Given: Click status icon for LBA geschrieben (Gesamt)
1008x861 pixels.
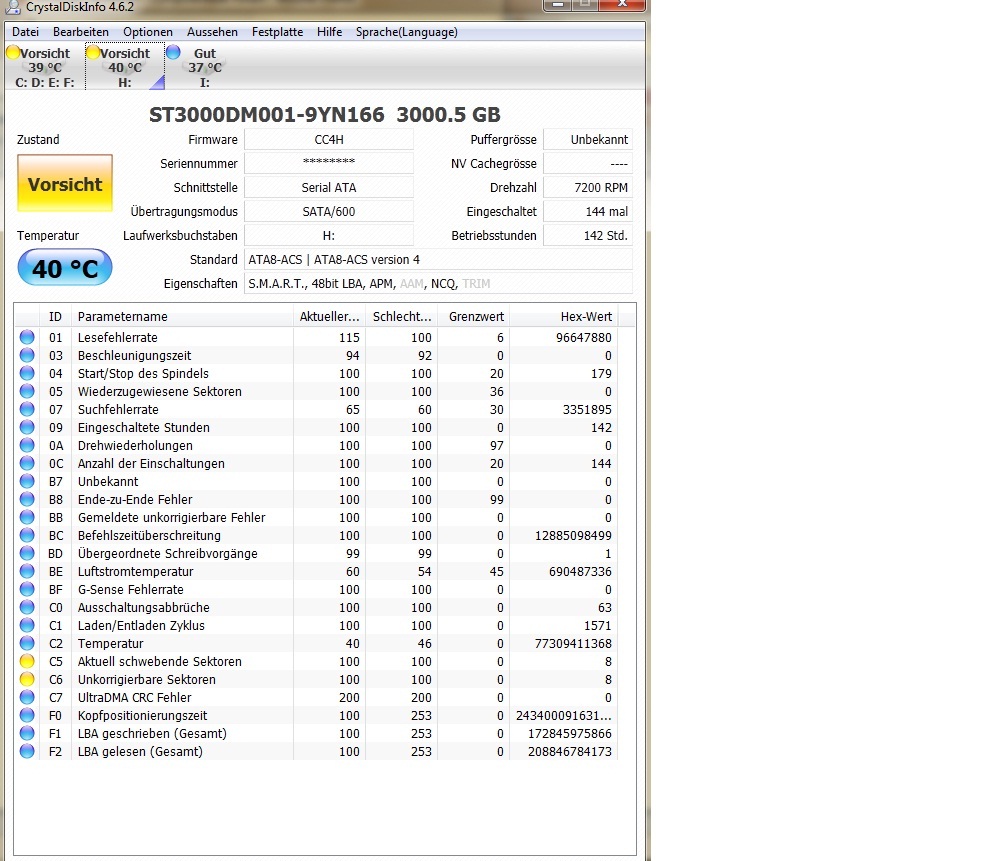Looking at the screenshot, I should click(x=27, y=733).
